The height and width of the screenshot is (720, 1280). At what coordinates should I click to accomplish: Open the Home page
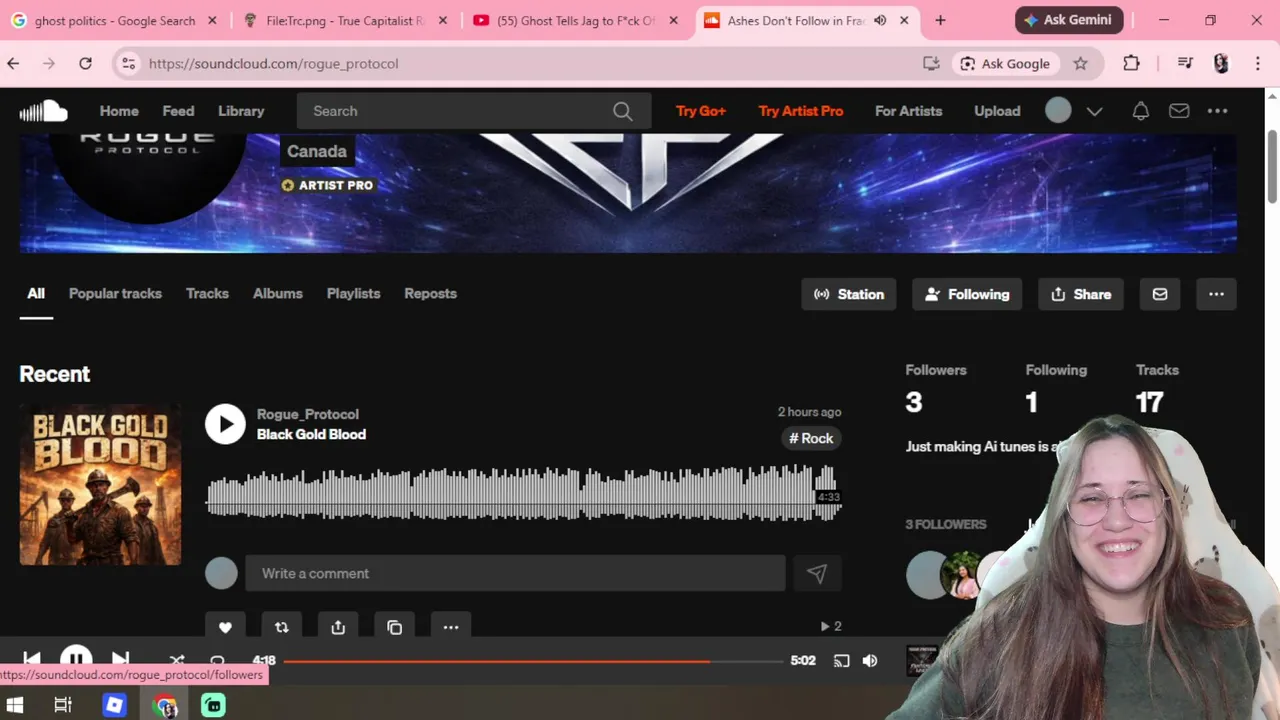119,111
